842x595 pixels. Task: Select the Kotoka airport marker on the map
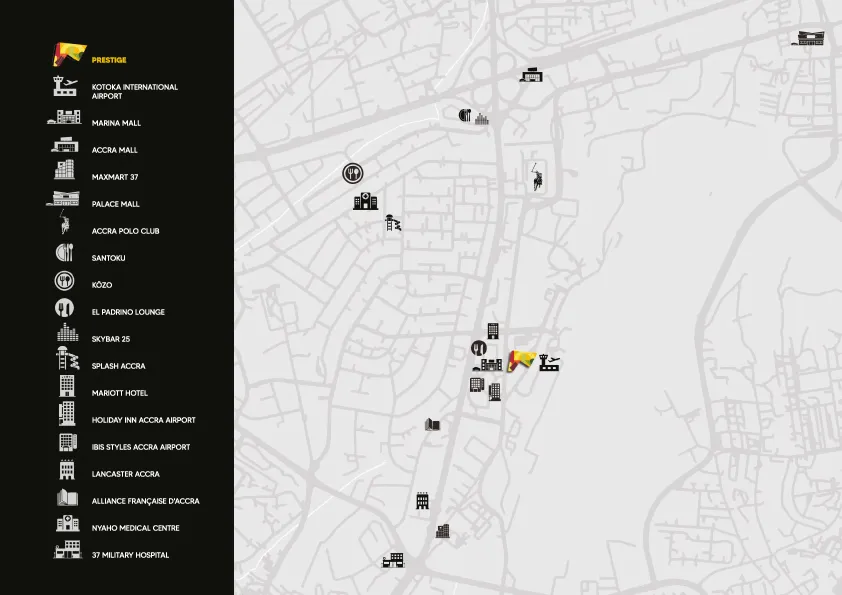[549, 362]
